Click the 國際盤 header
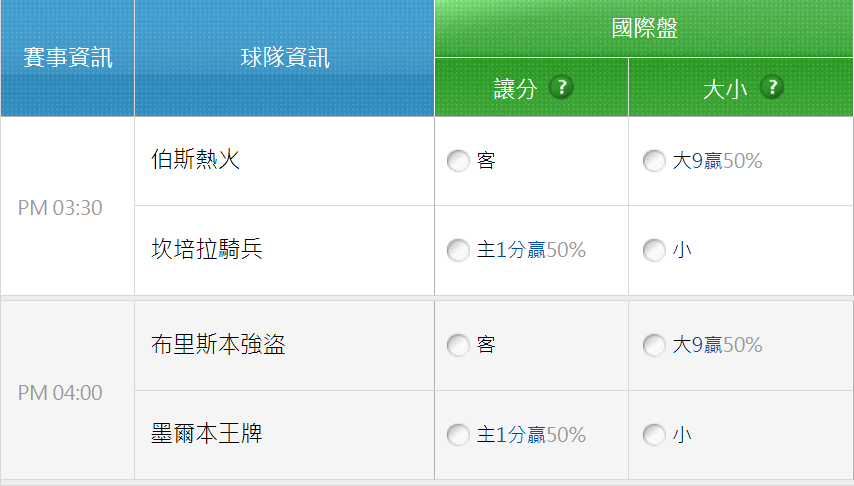The width and height of the screenshot is (854, 486). click(644, 28)
